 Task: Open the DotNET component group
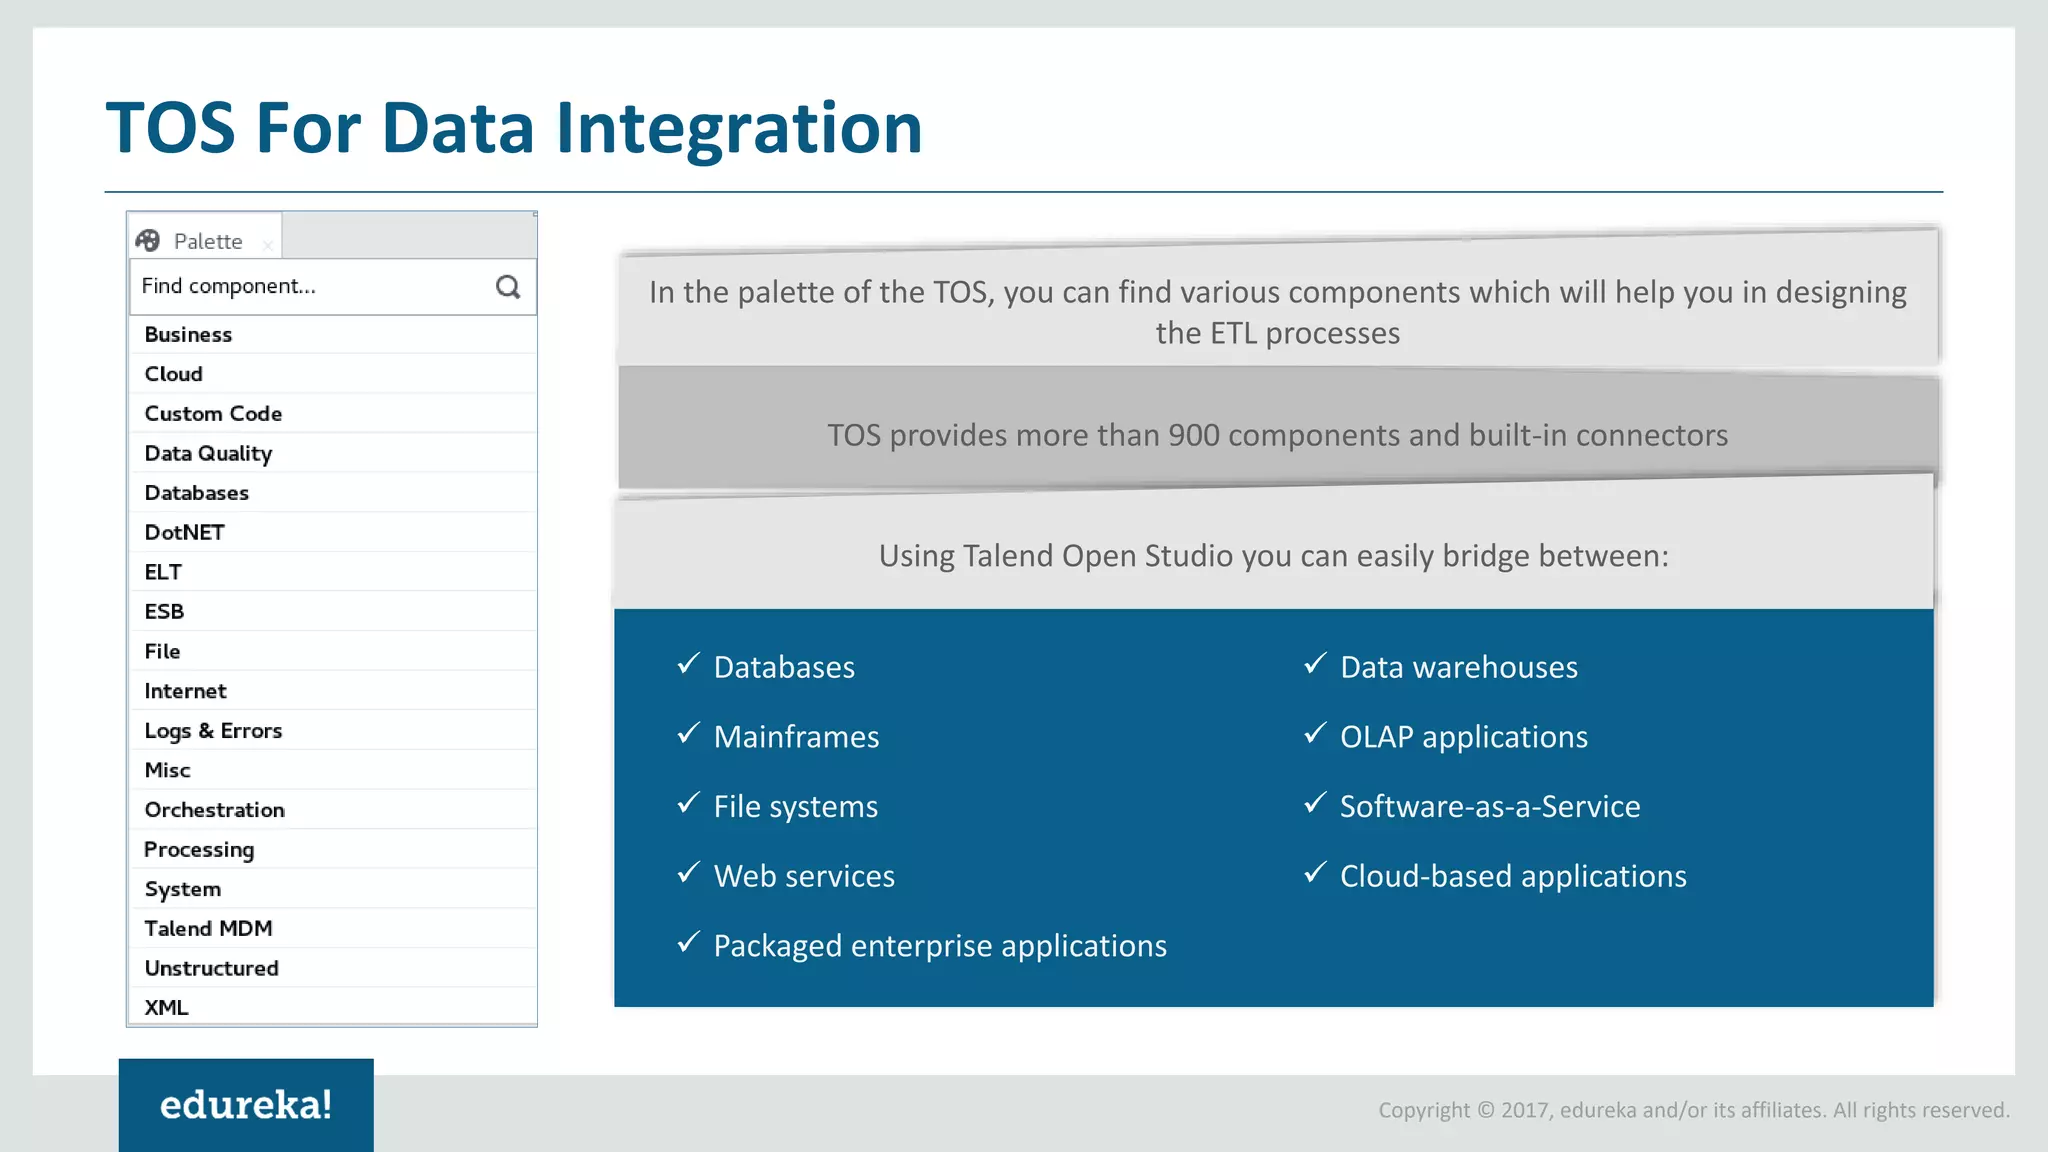(185, 532)
